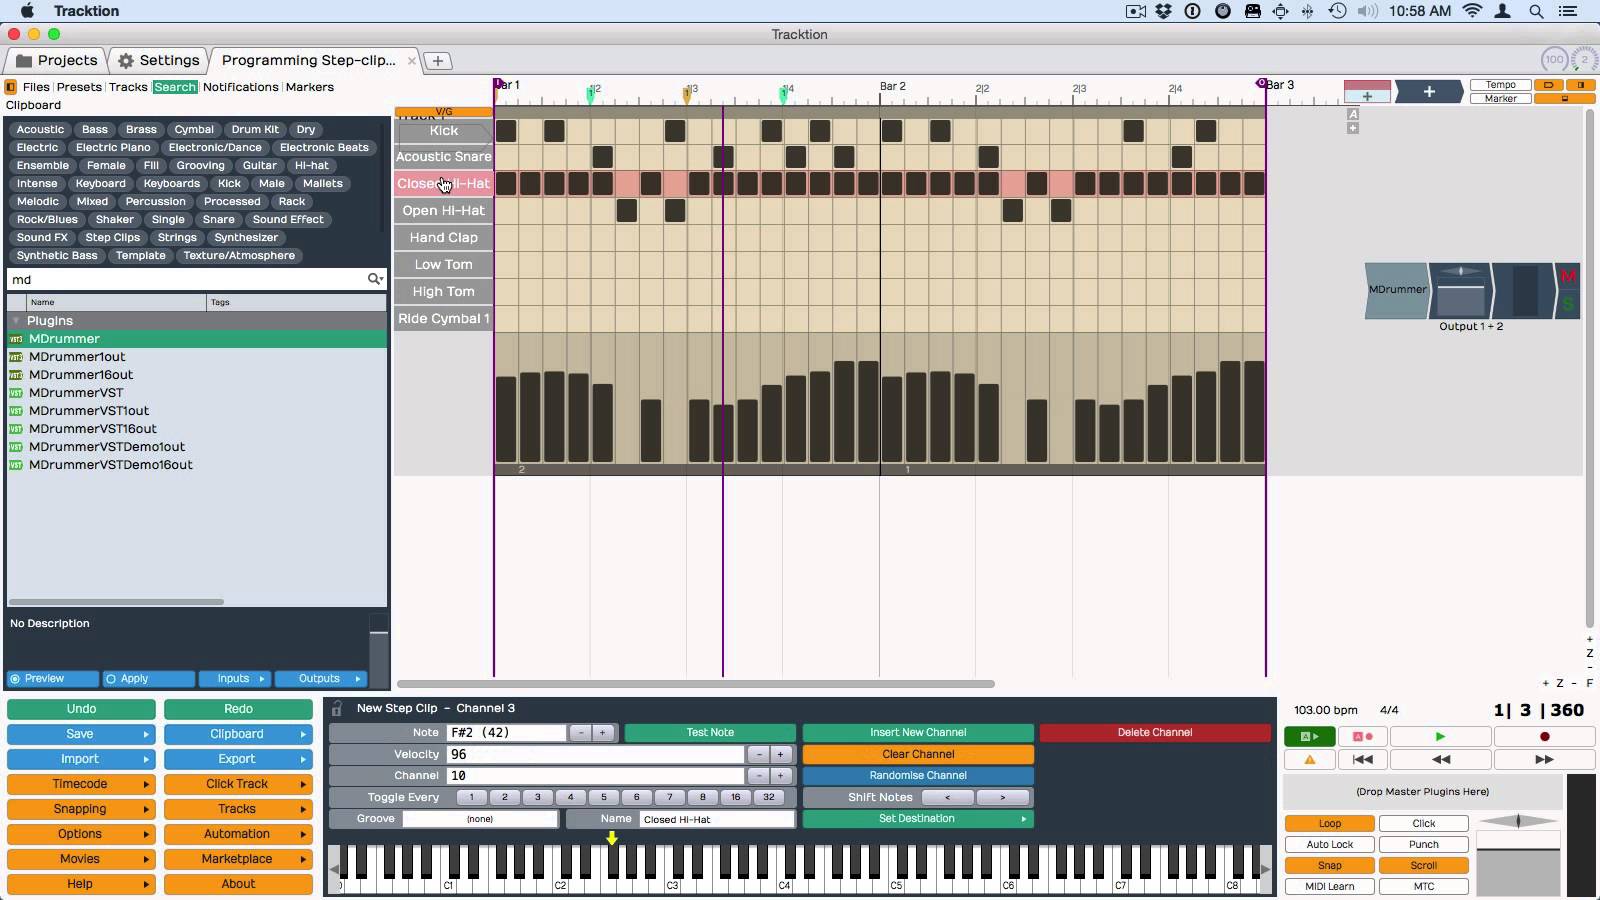Open the Set Destination dropdown
Screen dimensions: 1600x900
(x=917, y=818)
